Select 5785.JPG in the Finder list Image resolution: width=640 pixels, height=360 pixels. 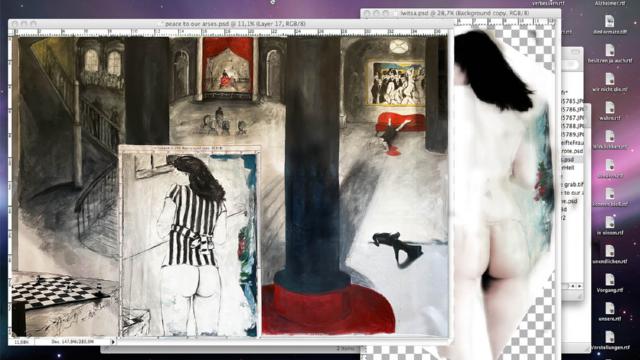[573, 101]
